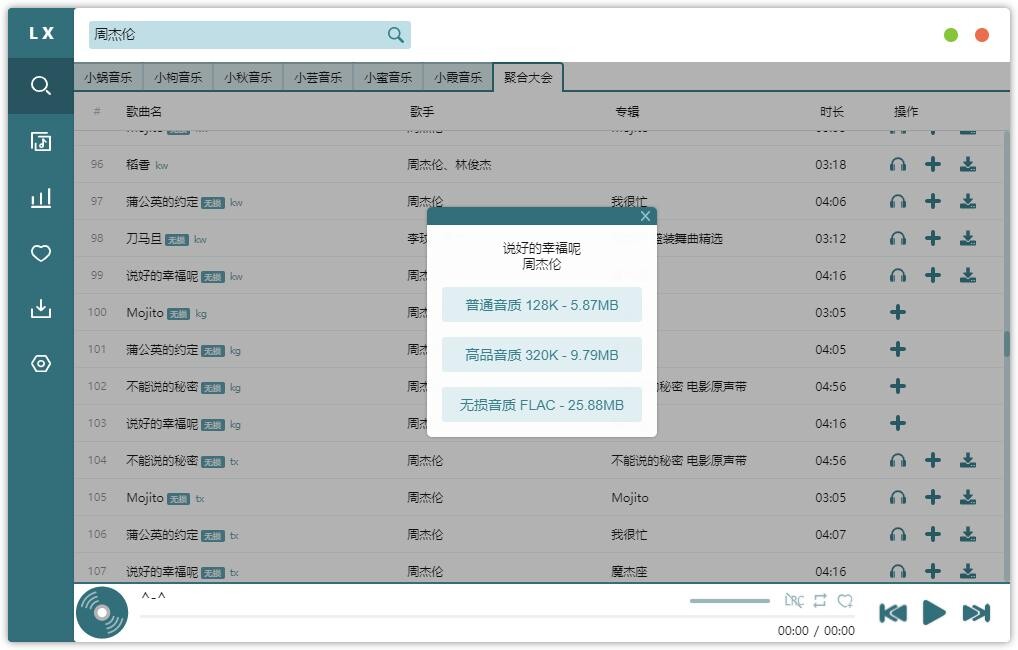Toggle the loop playback mode icon
The height and width of the screenshot is (650, 1018).
click(x=820, y=601)
